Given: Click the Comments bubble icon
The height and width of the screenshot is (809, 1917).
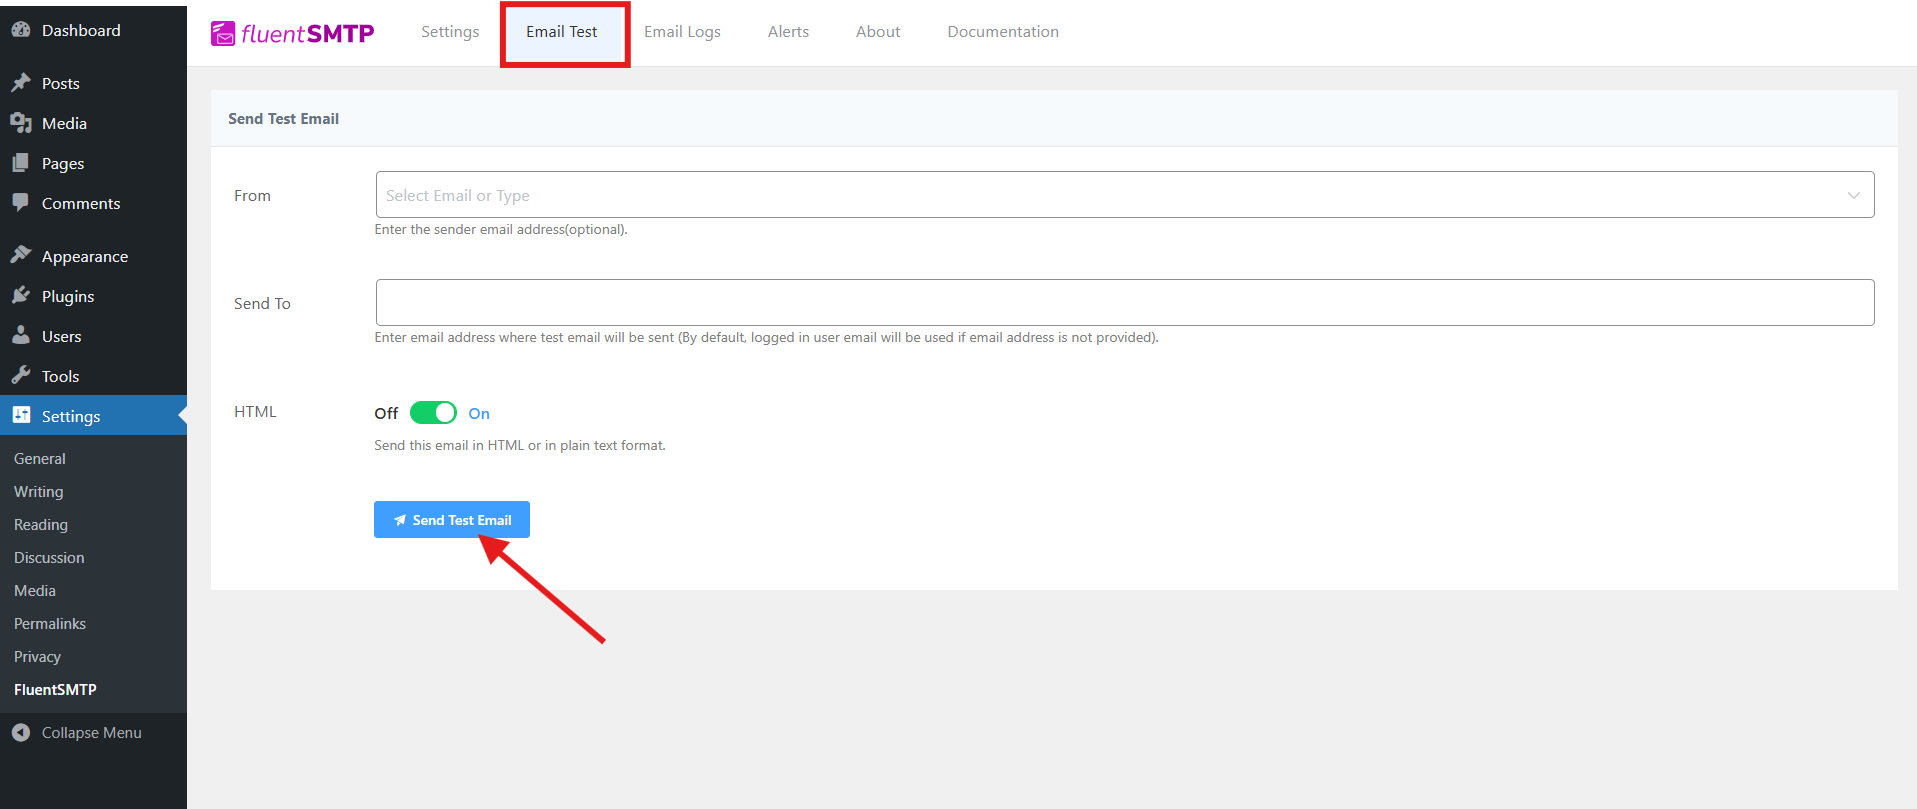Looking at the screenshot, I should click(21, 203).
